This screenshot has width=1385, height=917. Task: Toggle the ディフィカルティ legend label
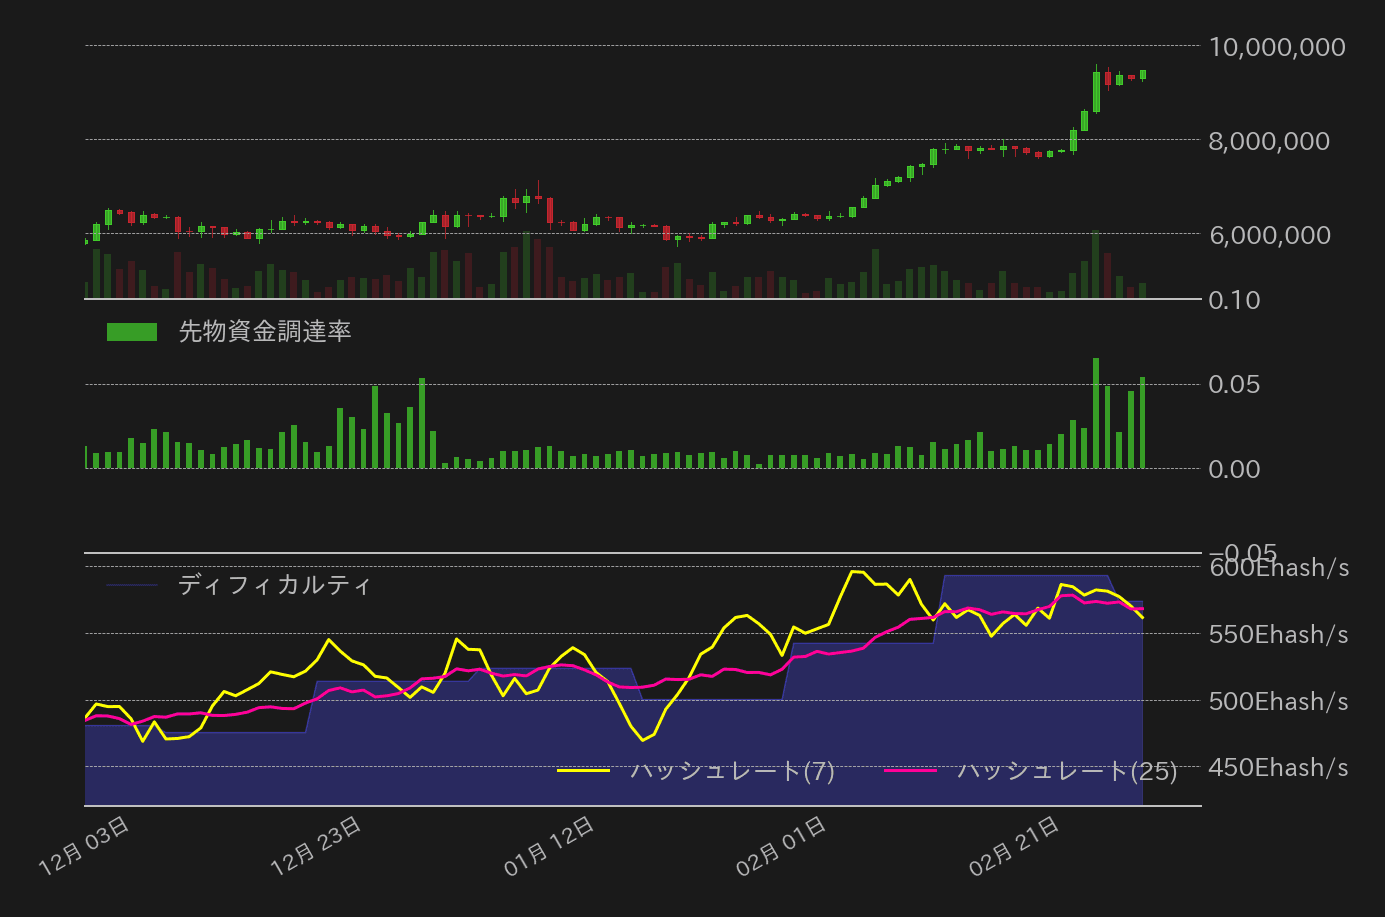coord(274,585)
